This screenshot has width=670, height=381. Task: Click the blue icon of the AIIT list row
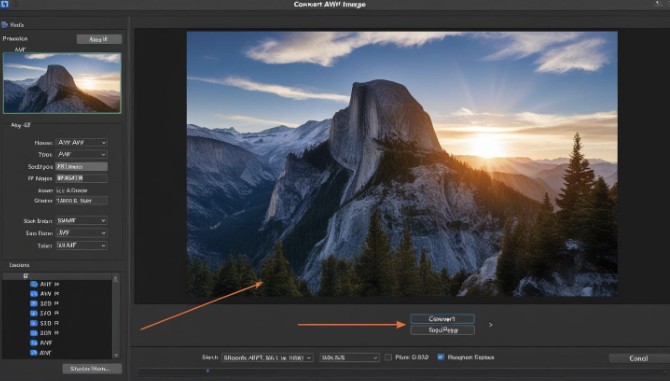pyautogui.click(x=34, y=284)
